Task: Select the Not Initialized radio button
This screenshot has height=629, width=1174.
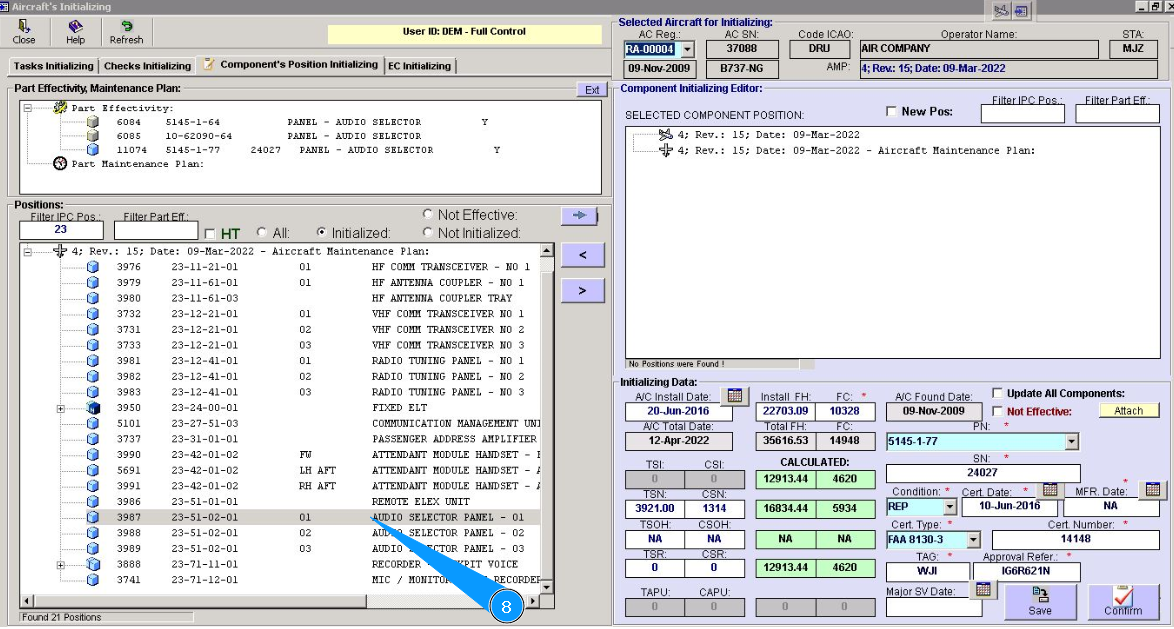Action: [x=428, y=233]
